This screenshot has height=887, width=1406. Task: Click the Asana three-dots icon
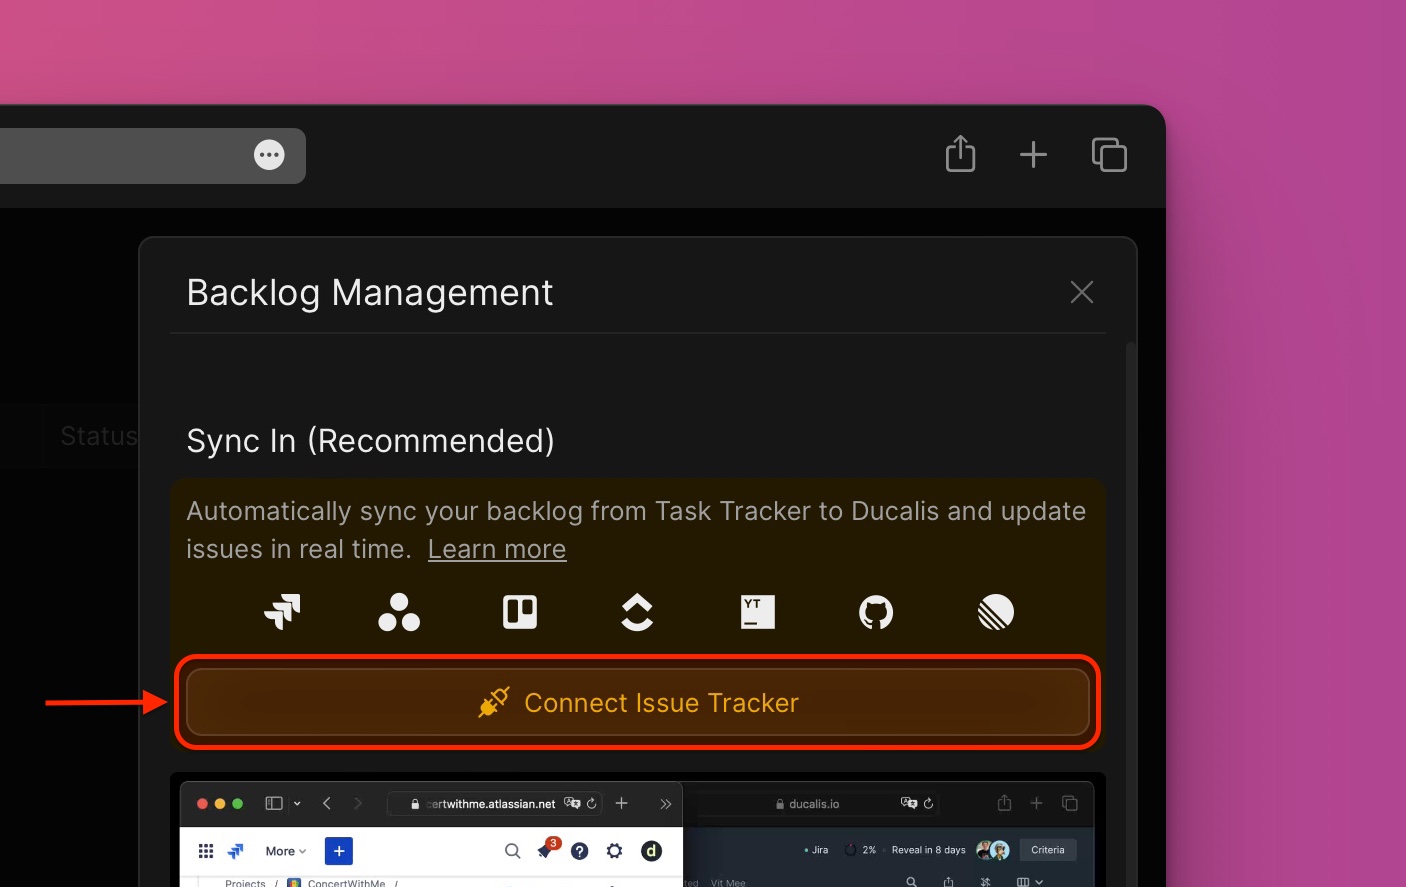[399, 612]
